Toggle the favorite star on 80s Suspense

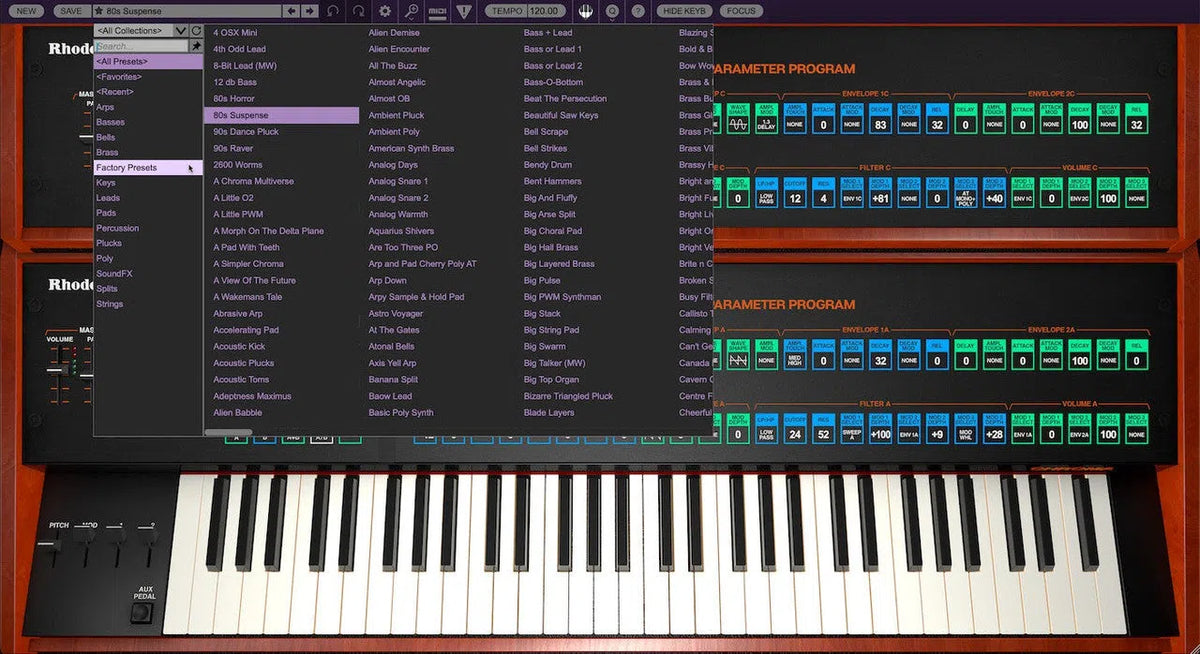coord(99,10)
